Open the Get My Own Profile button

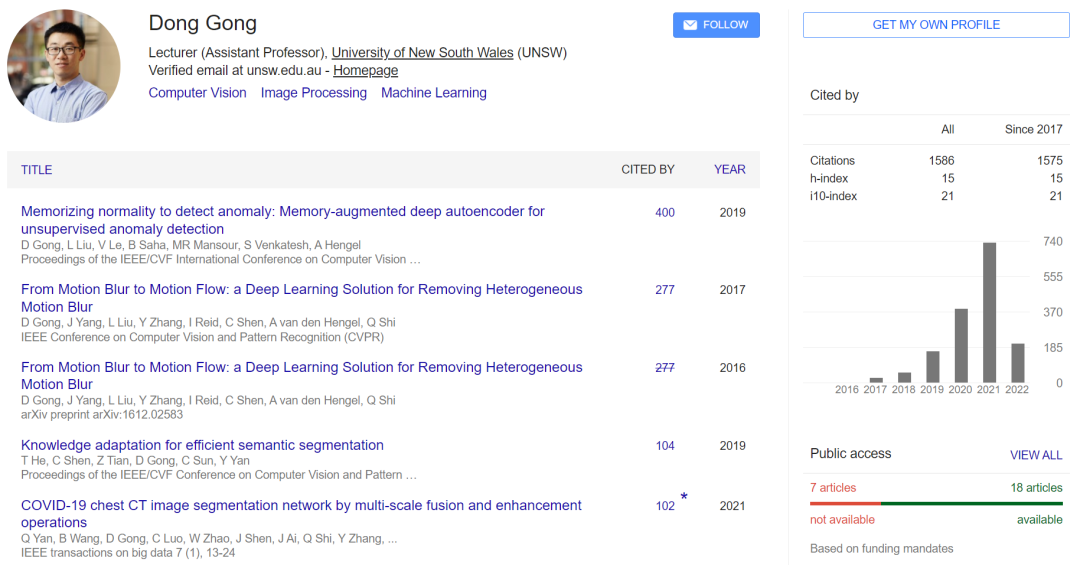point(936,25)
